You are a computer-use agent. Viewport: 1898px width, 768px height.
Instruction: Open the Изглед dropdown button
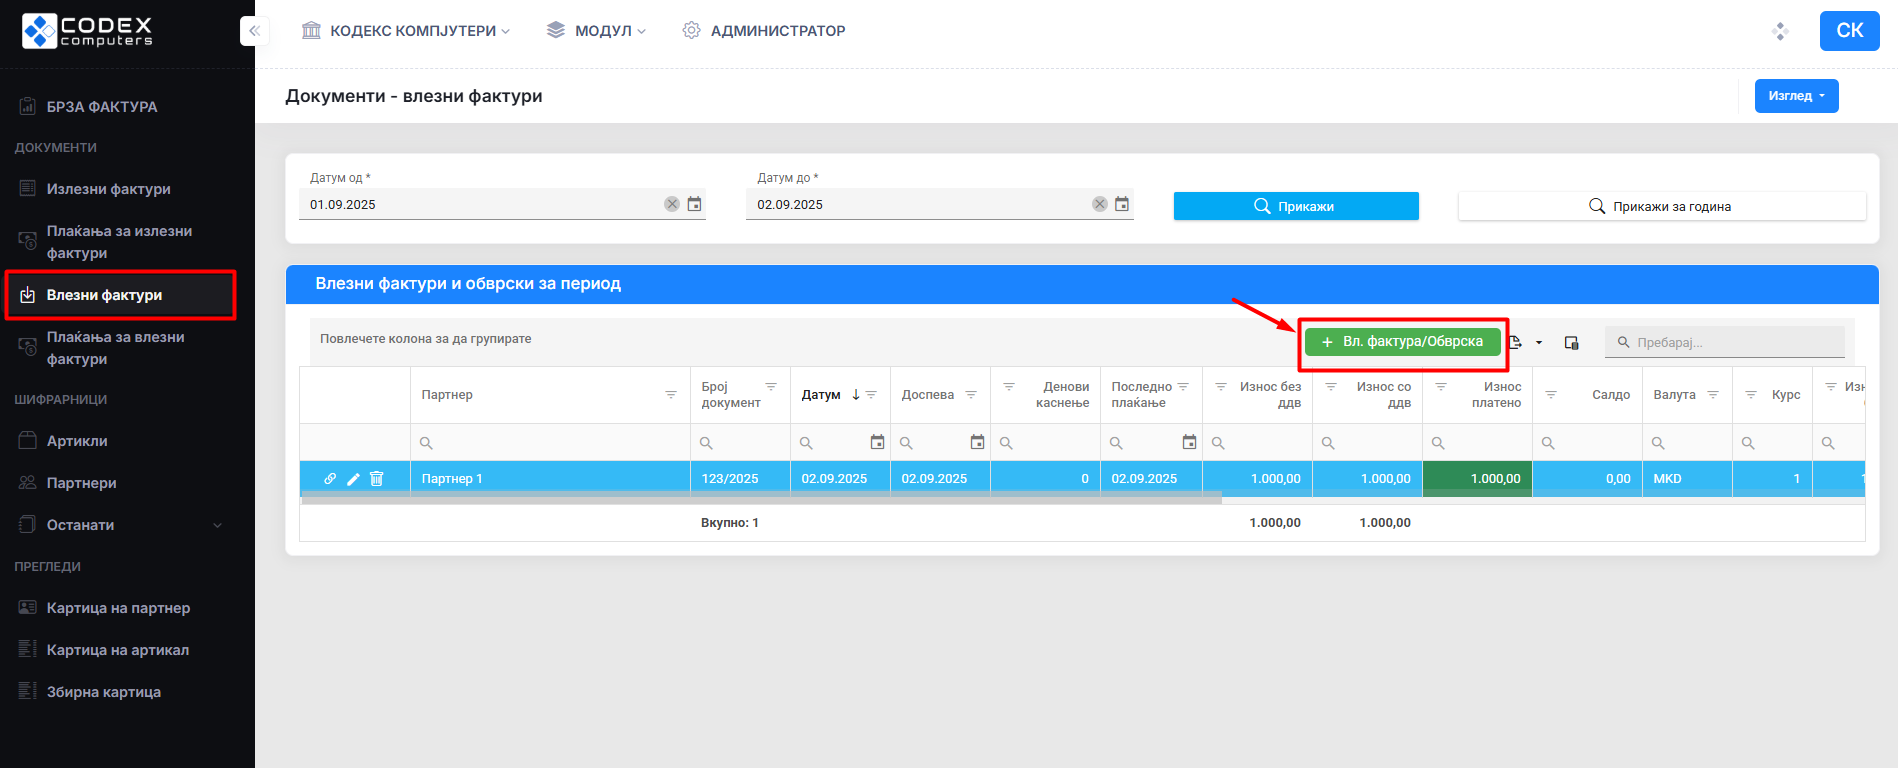coord(1796,96)
